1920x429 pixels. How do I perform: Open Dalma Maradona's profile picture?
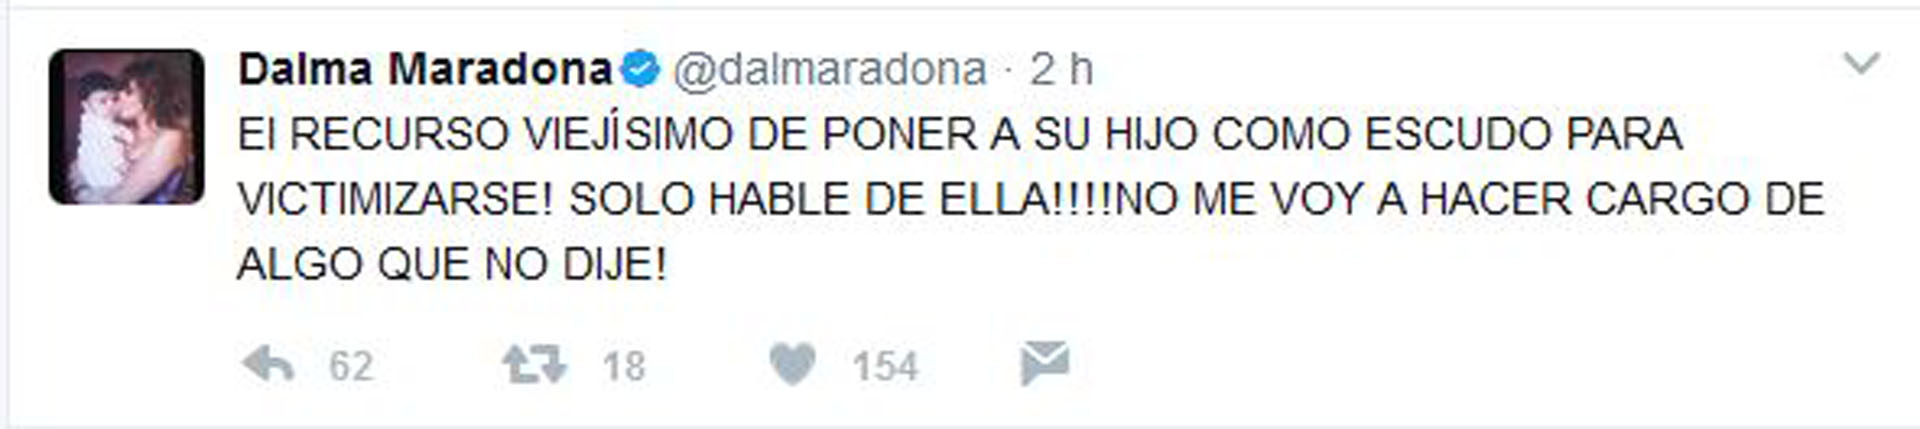pos(126,126)
